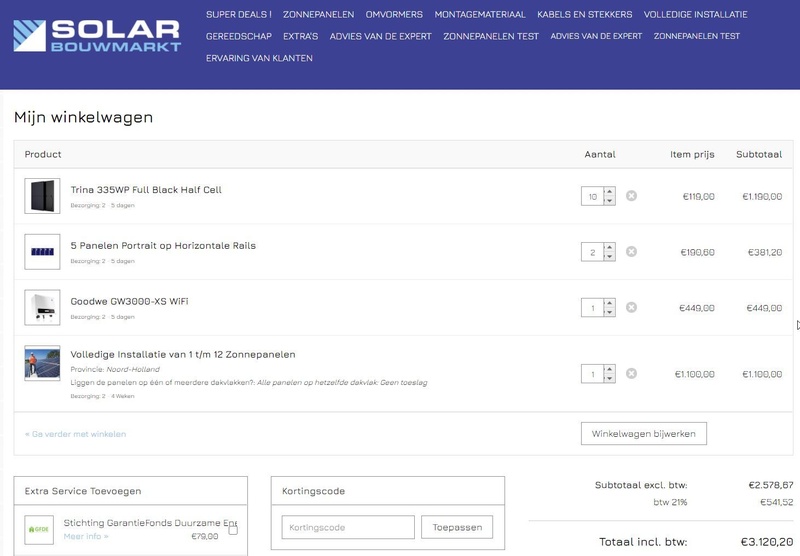800x556 pixels.
Task: Decrease 5 Panelen Portrait quantity down arrow
Action: pyautogui.click(x=609, y=256)
